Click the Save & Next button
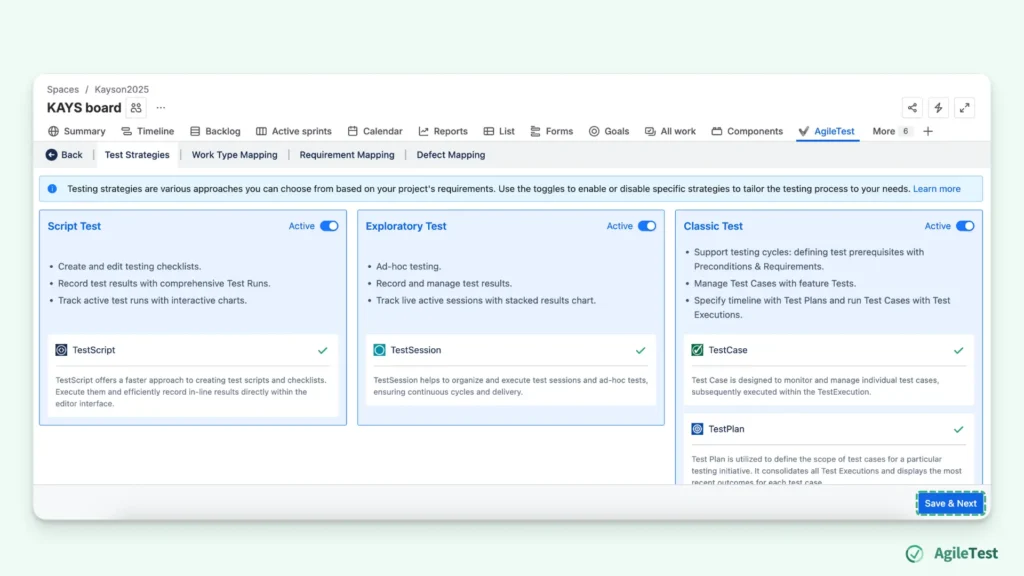Viewport: 1024px width, 576px height. [950, 504]
